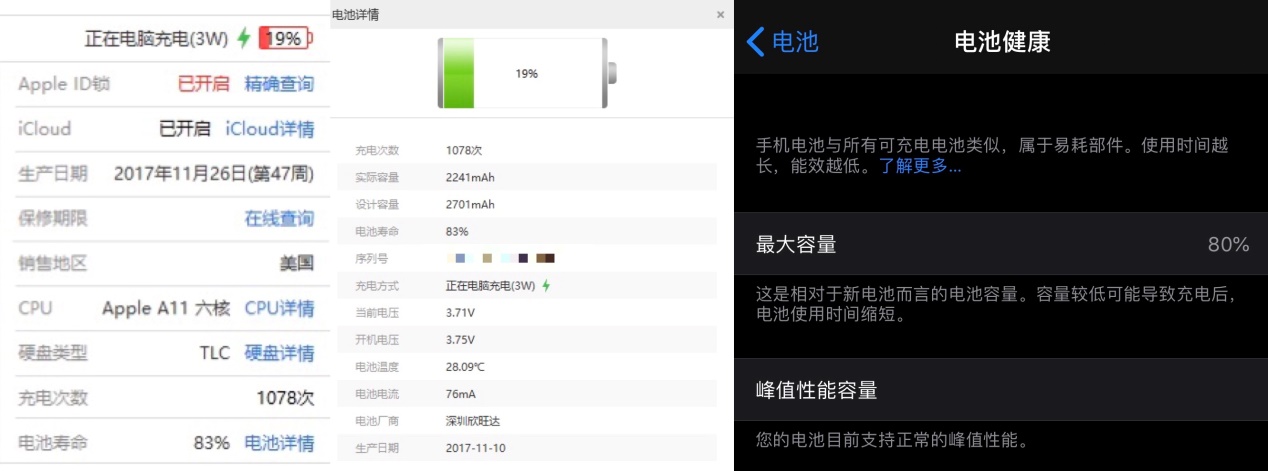The width and height of the screenshot is (1268, 471).
Task: Select the 2241mAh actual capacity value
Action: (470, 178)
